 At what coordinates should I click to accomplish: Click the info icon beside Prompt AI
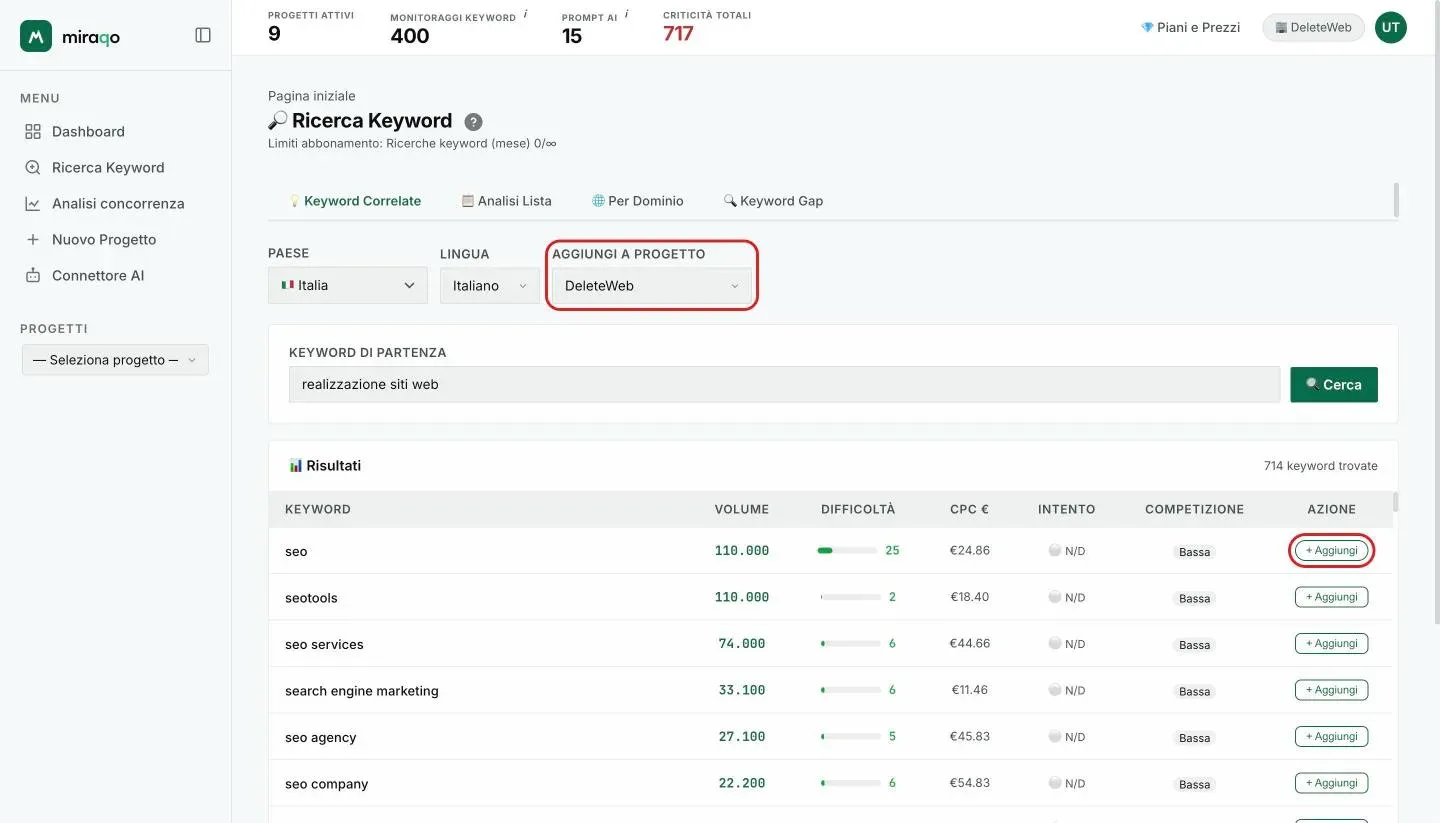coord(627,14)
